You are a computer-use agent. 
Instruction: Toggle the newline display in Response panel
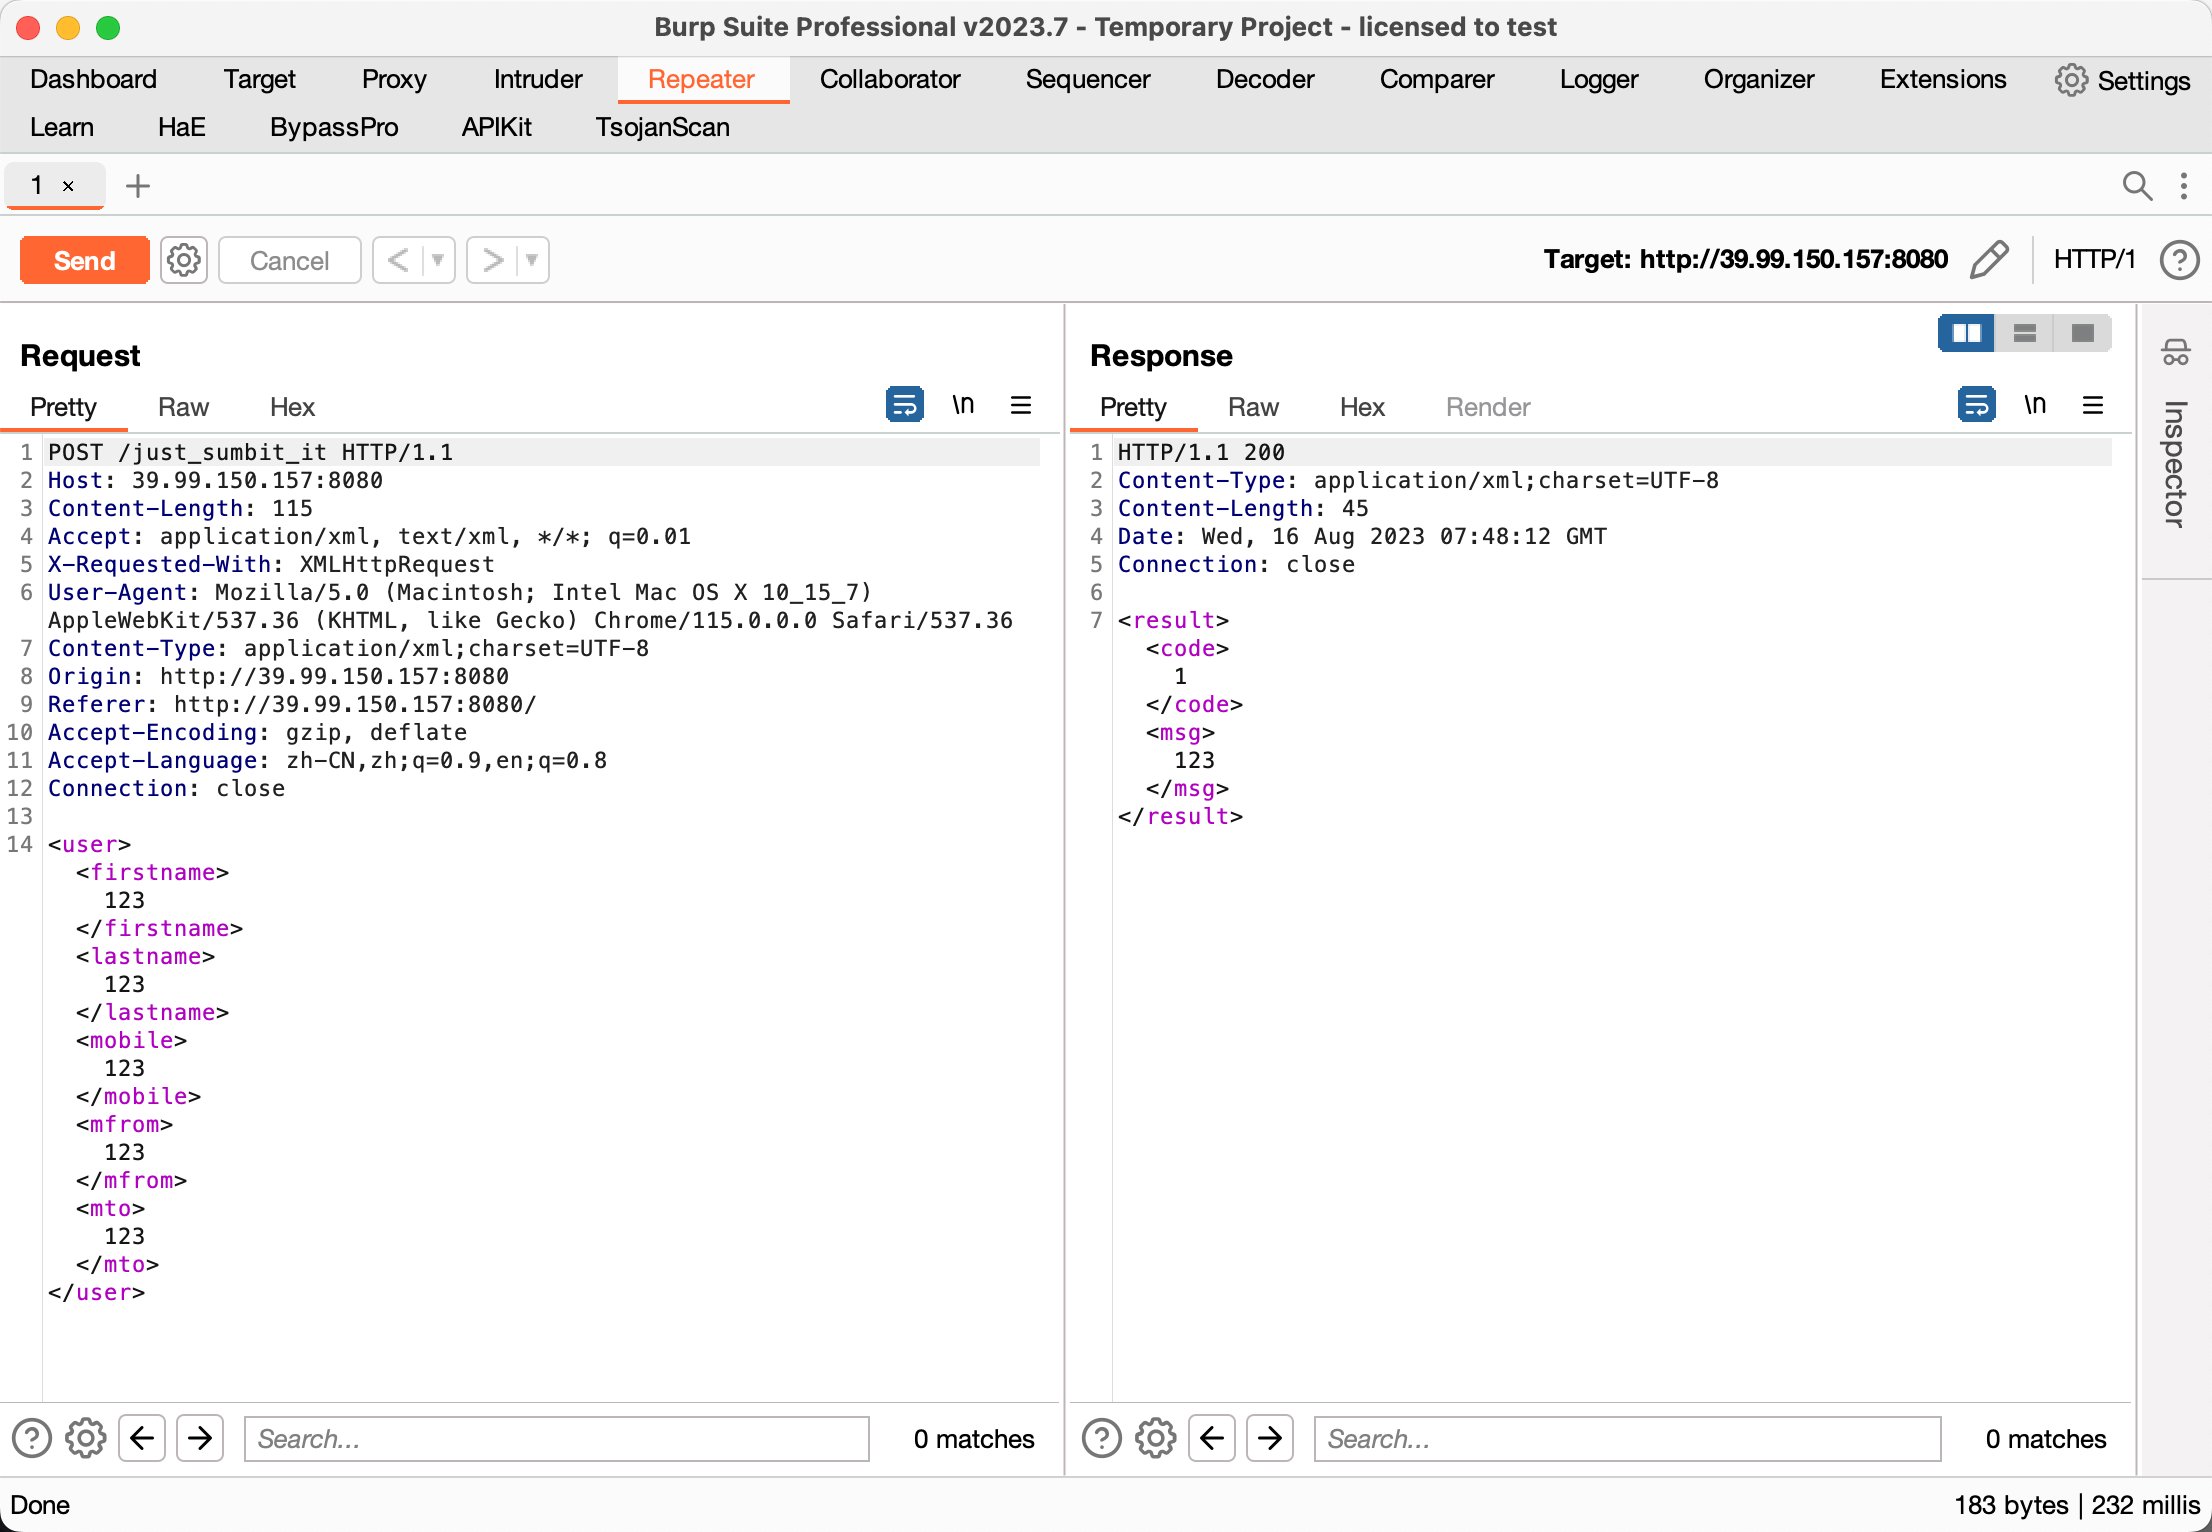tap(2034, 407)
